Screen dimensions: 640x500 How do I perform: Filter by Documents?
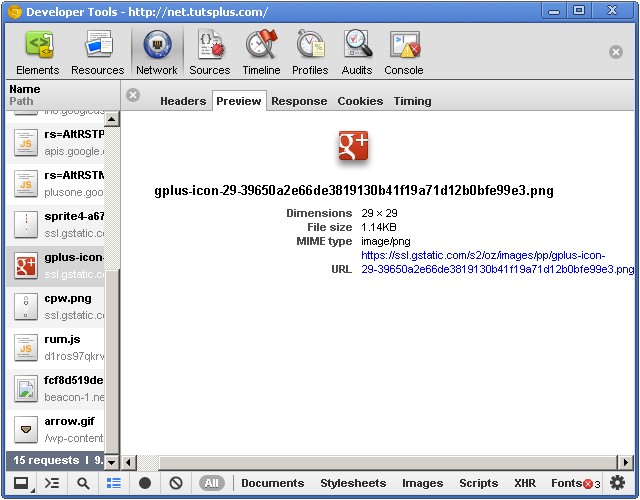tap(273, 483)
